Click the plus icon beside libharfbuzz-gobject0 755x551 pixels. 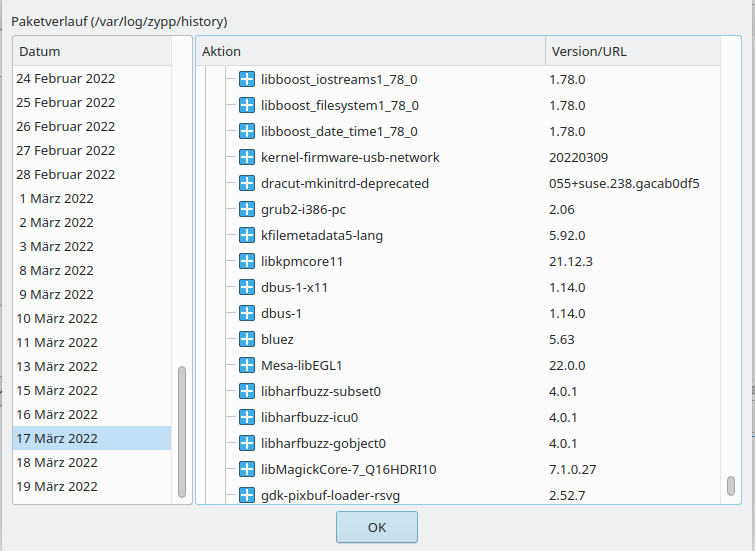point(247,443)
